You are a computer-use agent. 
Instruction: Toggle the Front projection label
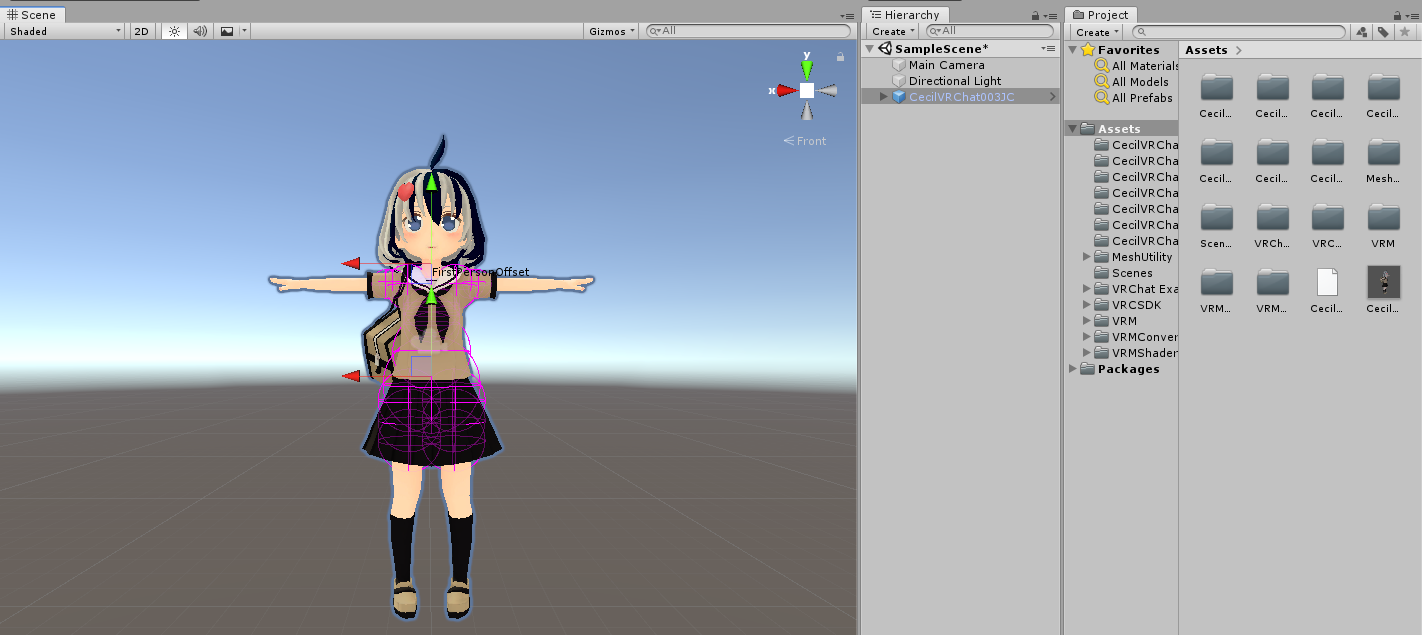[x=805, y=141]
